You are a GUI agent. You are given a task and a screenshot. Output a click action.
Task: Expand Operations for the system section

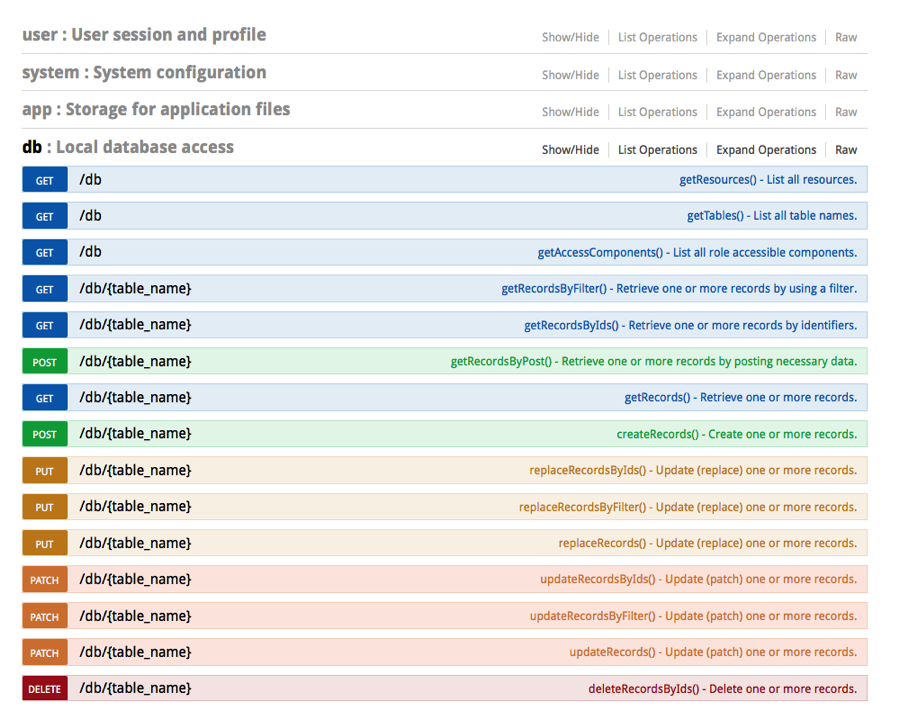(x=766, y=75)
